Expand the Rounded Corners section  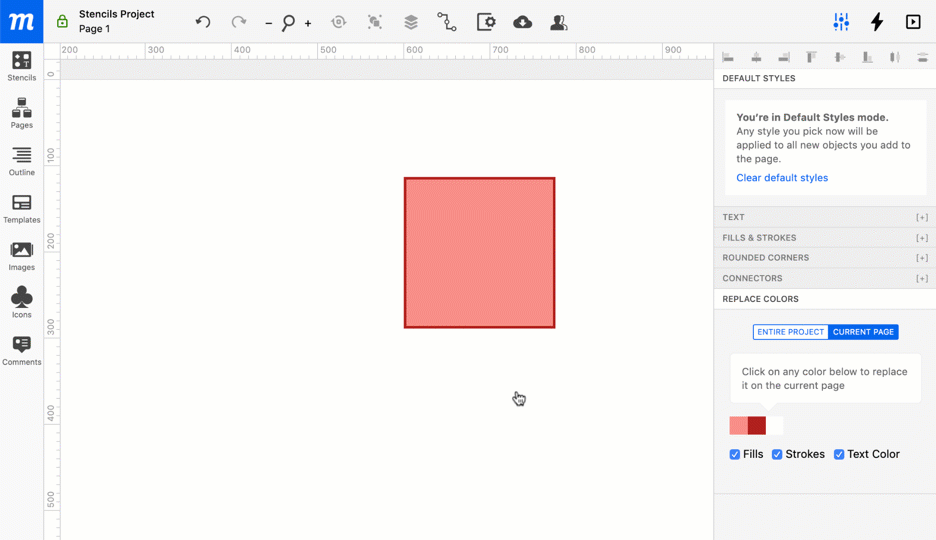point(825,258)
